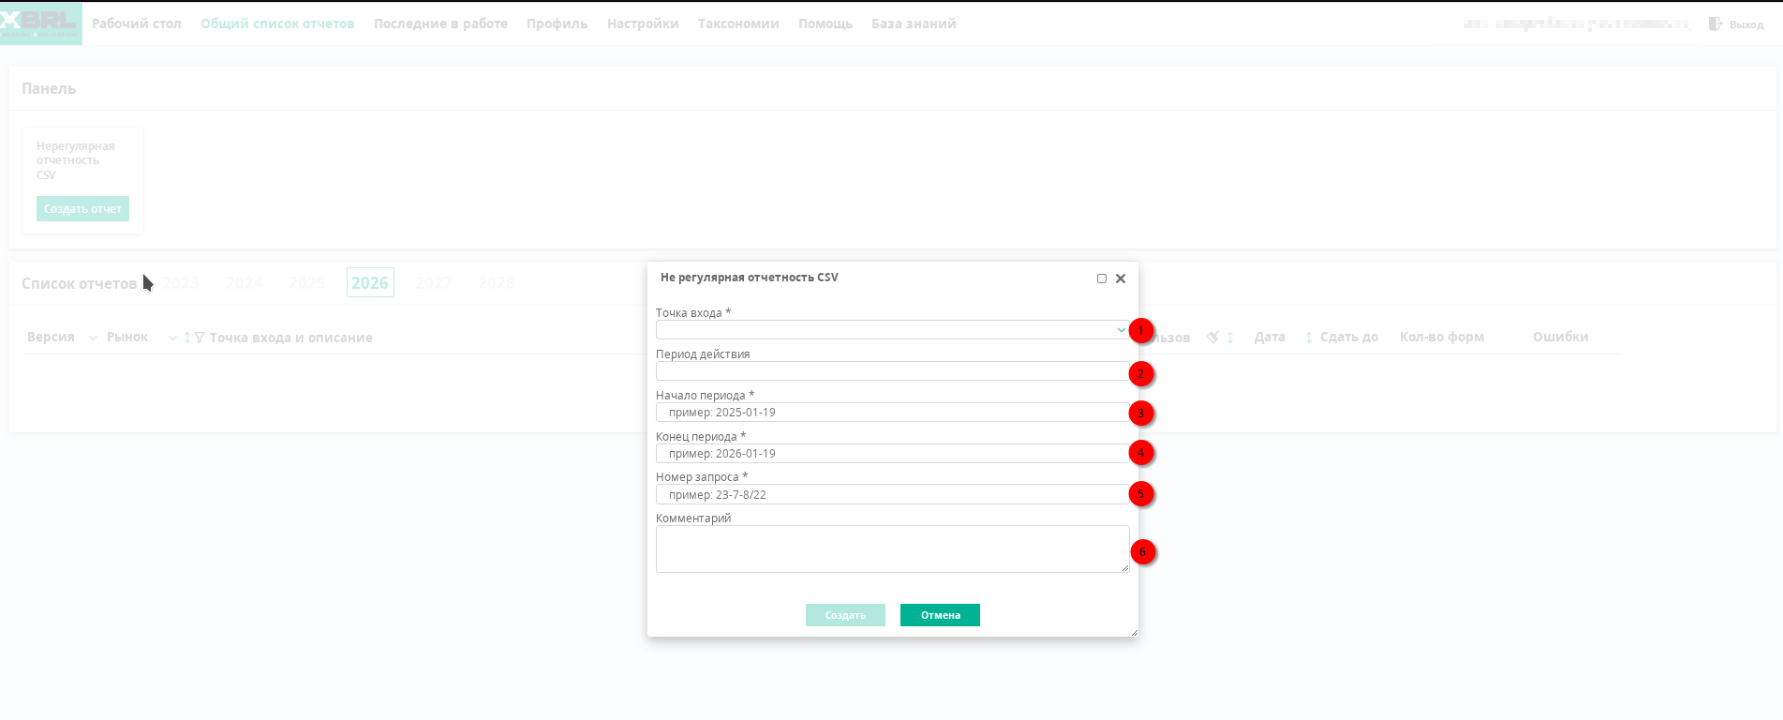The height and width of the screenshot is (720, 1783).
Task: Focus the Номер запроса input field
Action: pyautogui.click(x=891, y=495)
